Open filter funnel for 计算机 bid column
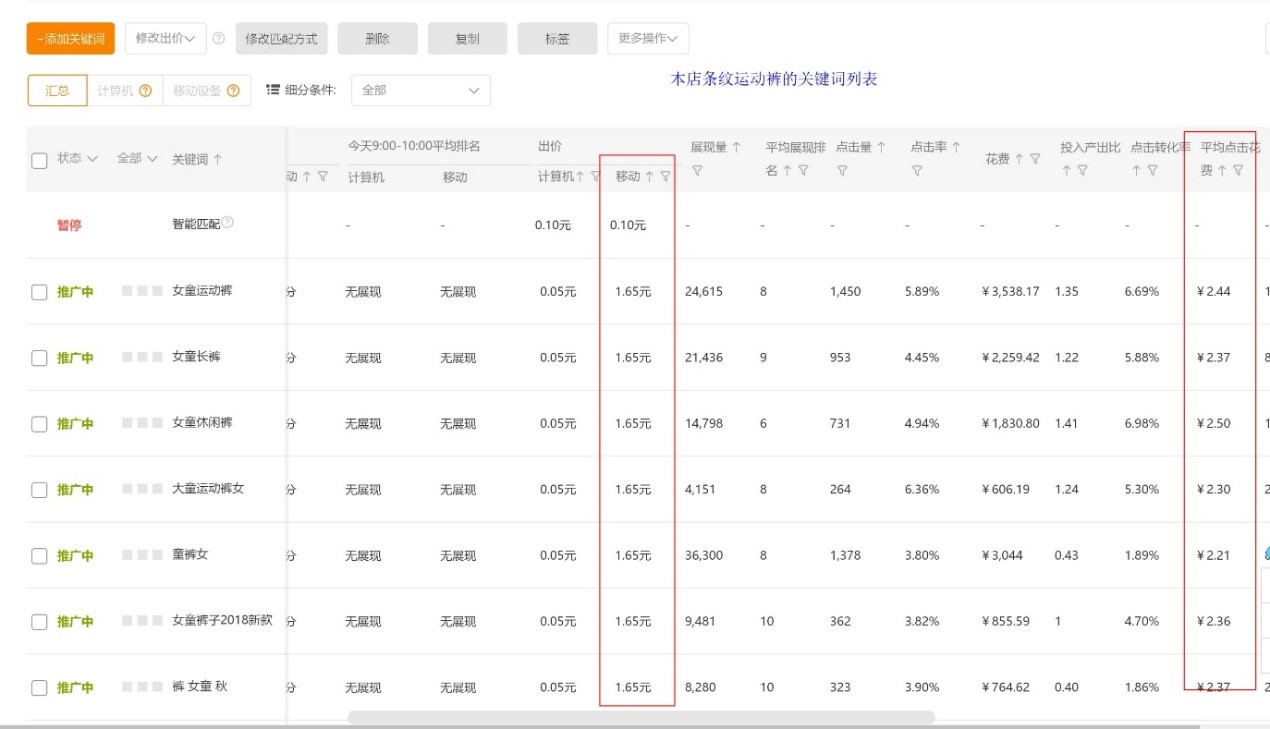Image resolution: width=1270 pixels, height=729 pixels. click(596, 177)
